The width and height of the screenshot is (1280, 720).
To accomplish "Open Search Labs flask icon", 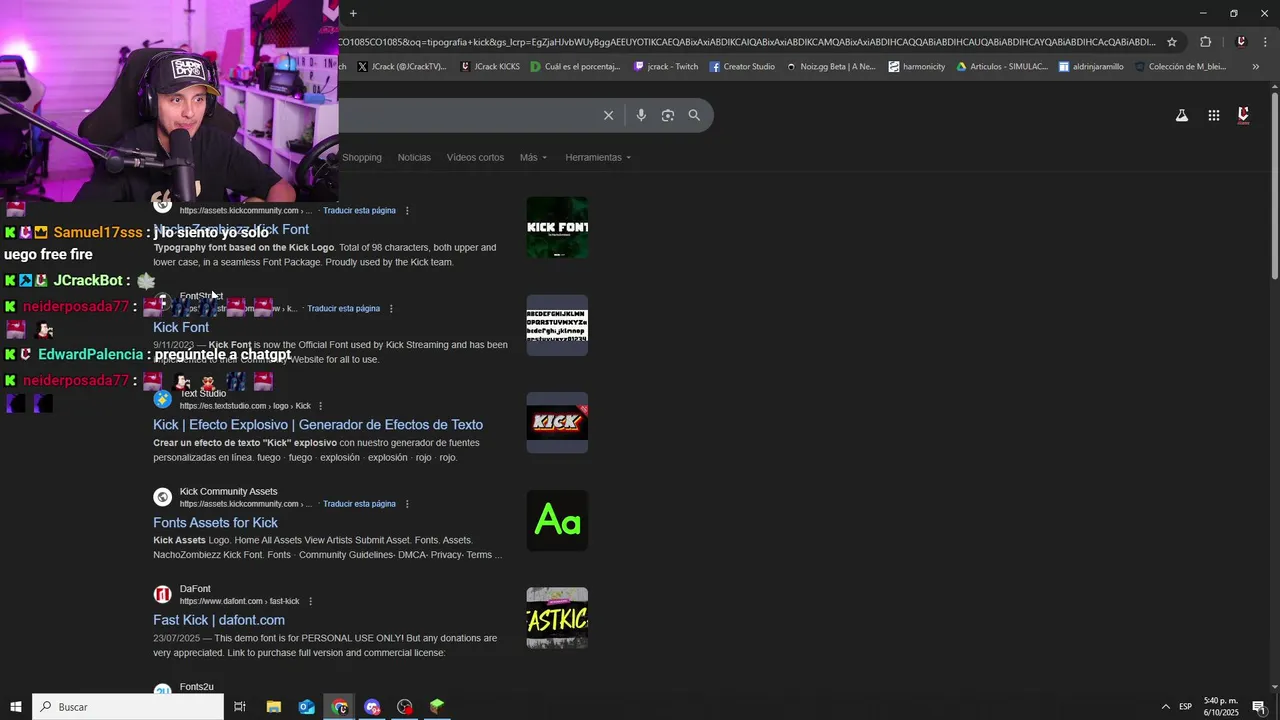I will (x=1182, y=115).
